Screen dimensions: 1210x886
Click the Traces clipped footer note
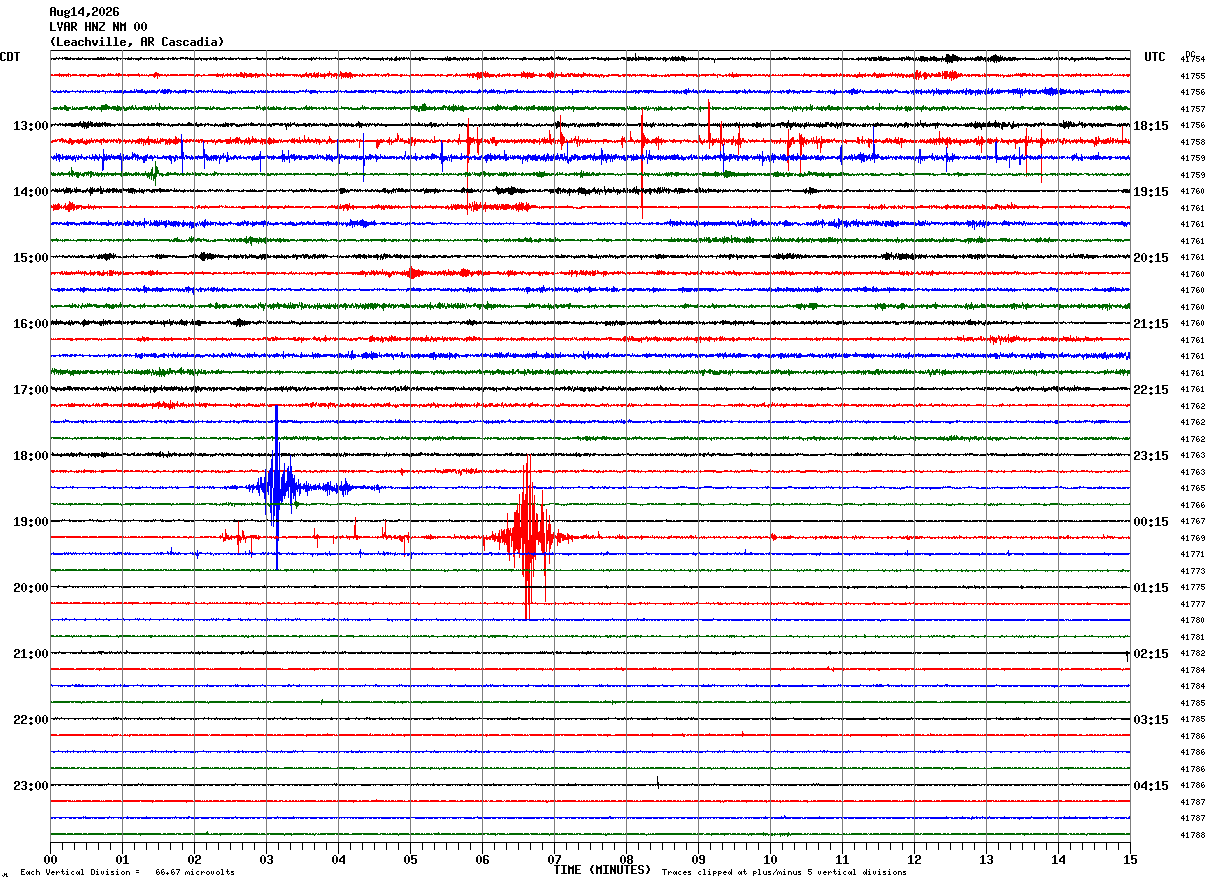[784, 872]
